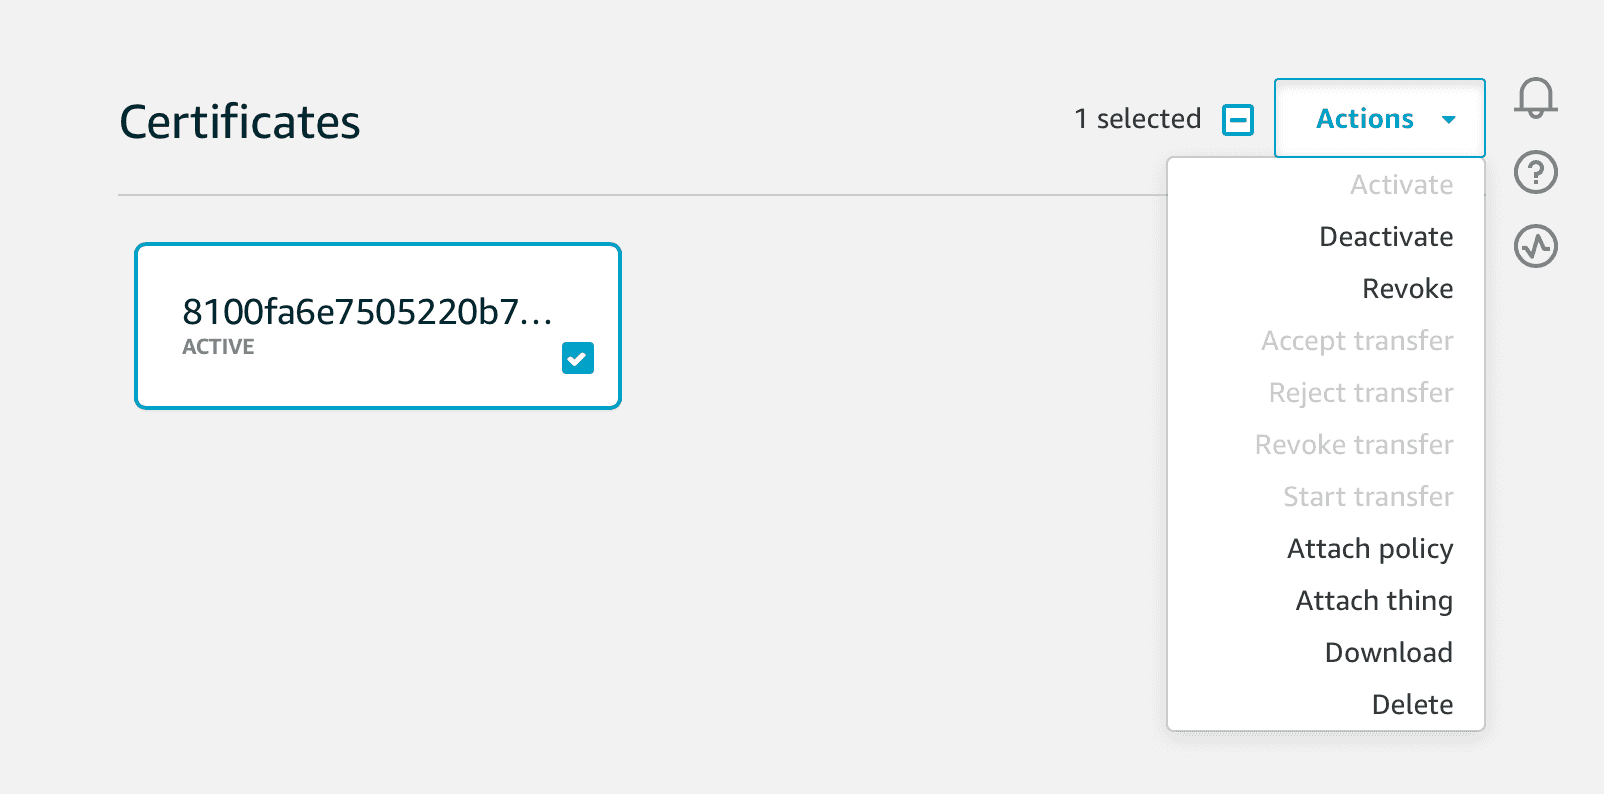This screenshot has height=794, width=1604.
Task: Click the help question mark icon
Action: tap(1535, 172)
